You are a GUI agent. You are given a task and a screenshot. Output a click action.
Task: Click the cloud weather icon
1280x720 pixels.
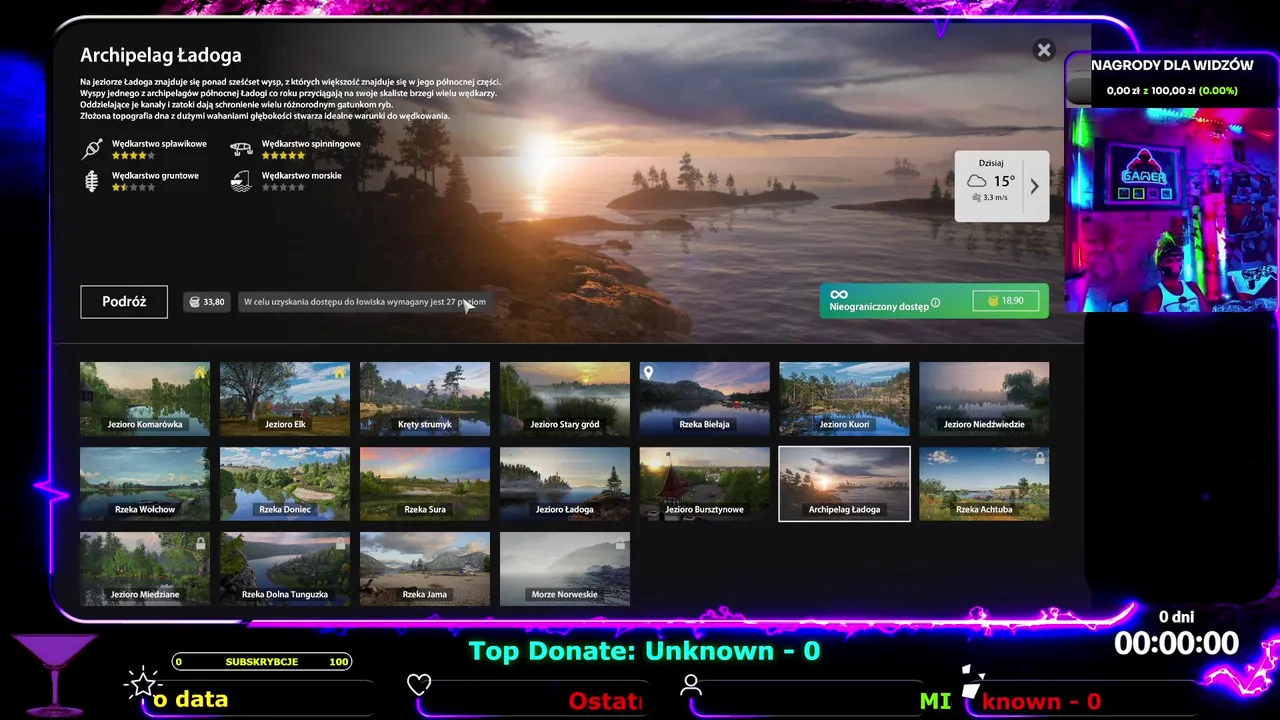click(976, 181)
